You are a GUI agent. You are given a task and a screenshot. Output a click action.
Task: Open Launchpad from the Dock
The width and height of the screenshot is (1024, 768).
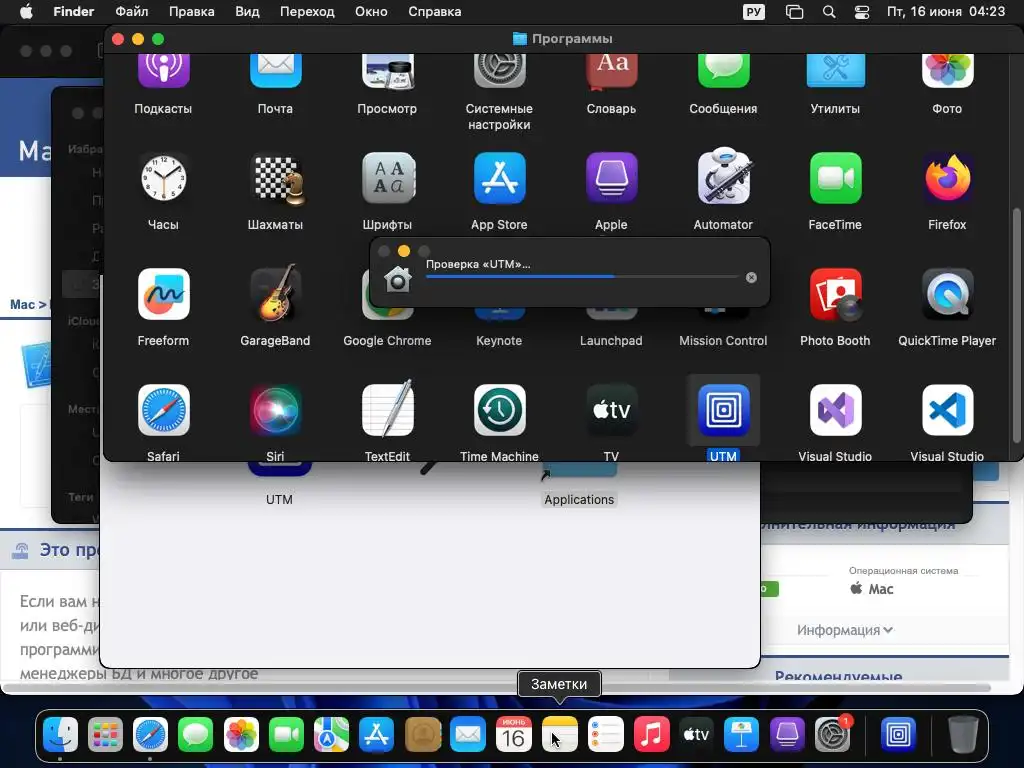coord(105,734)
